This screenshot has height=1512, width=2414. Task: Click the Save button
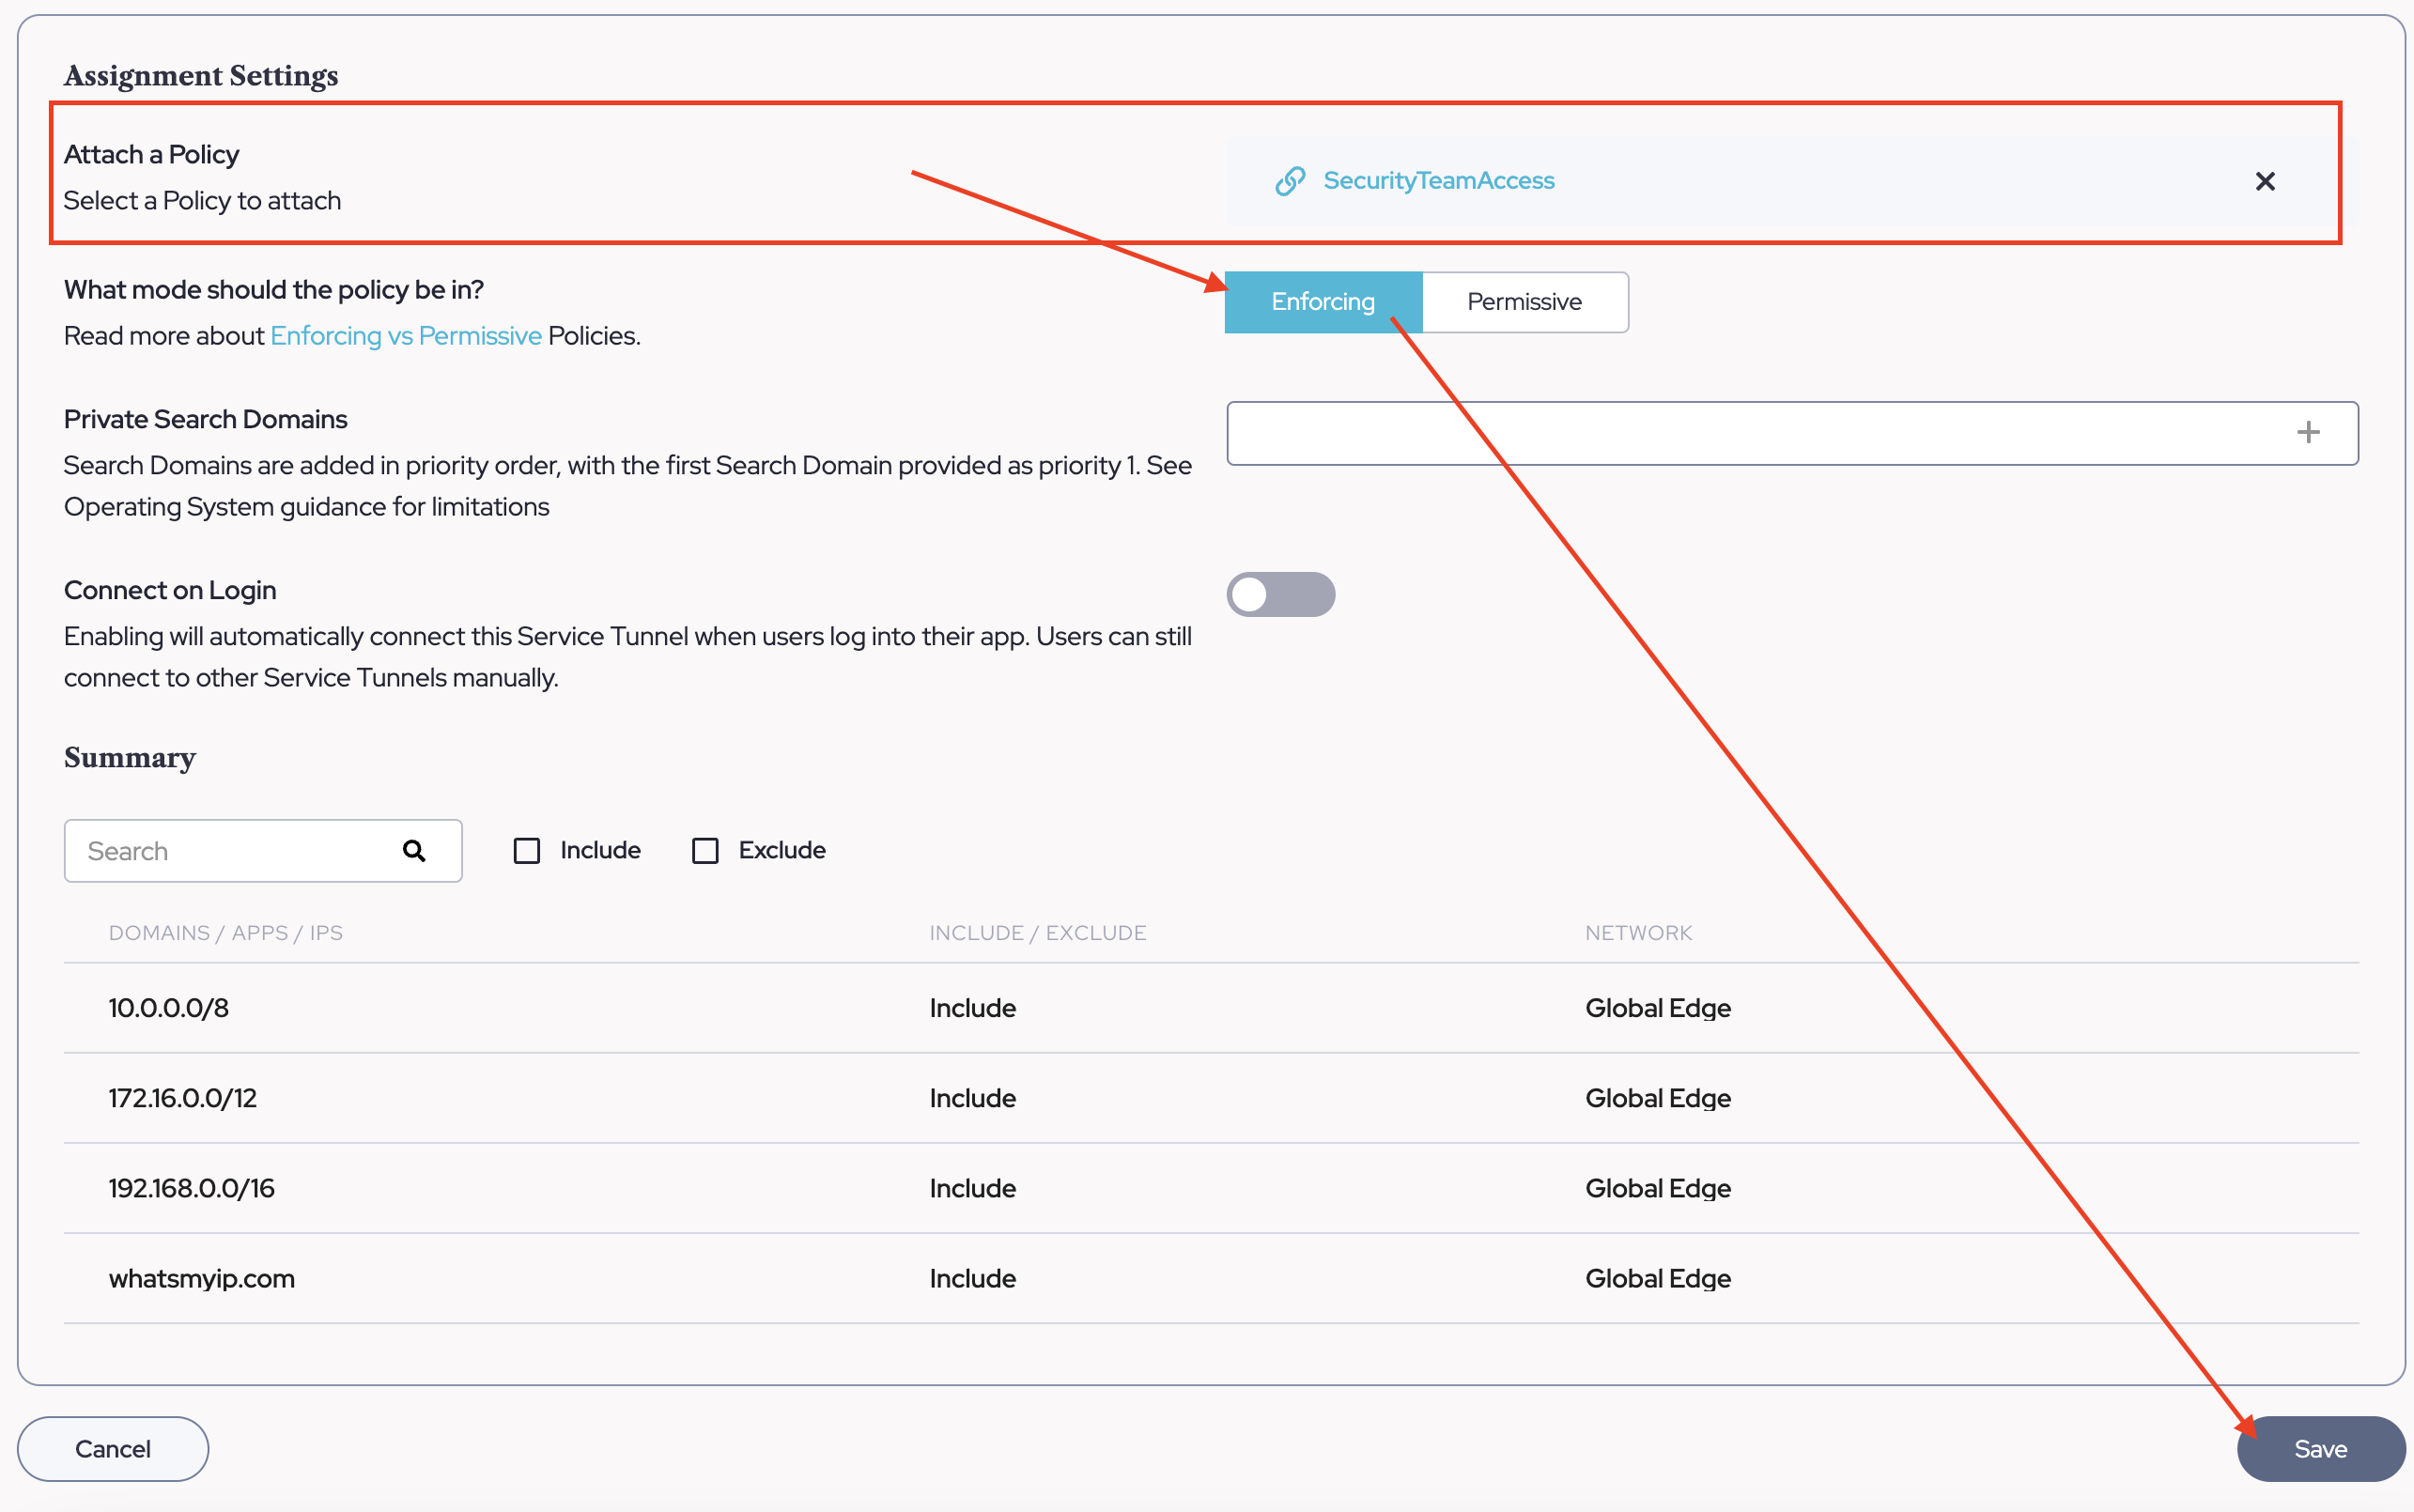[x=2319, y=1449]
